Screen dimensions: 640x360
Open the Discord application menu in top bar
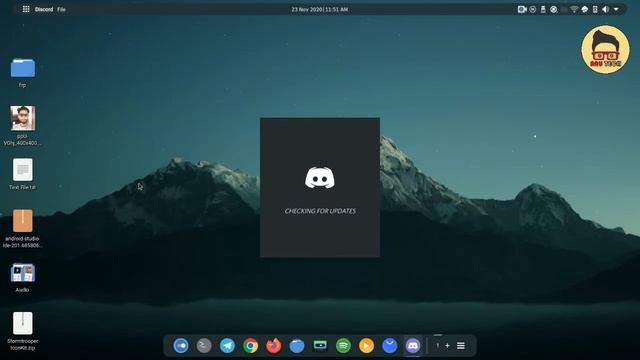(x=44, y=9)
